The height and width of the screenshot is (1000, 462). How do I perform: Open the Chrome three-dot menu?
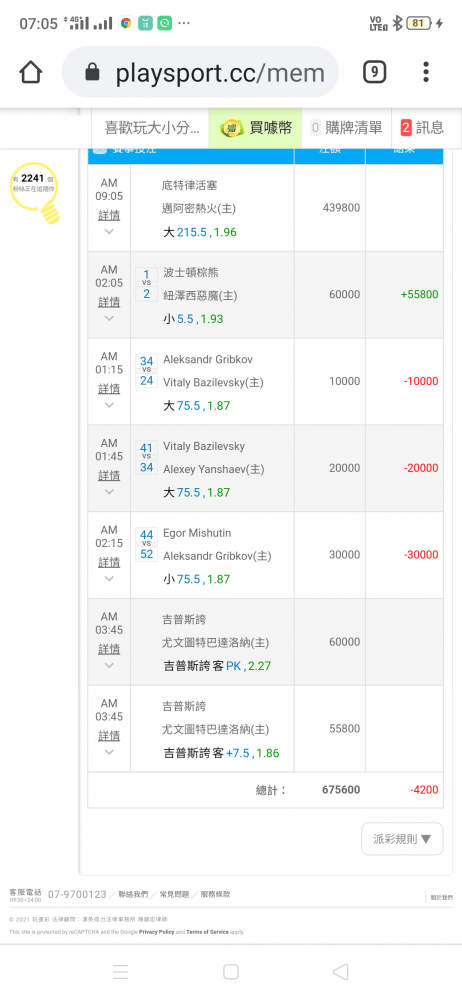pos(426,72)
